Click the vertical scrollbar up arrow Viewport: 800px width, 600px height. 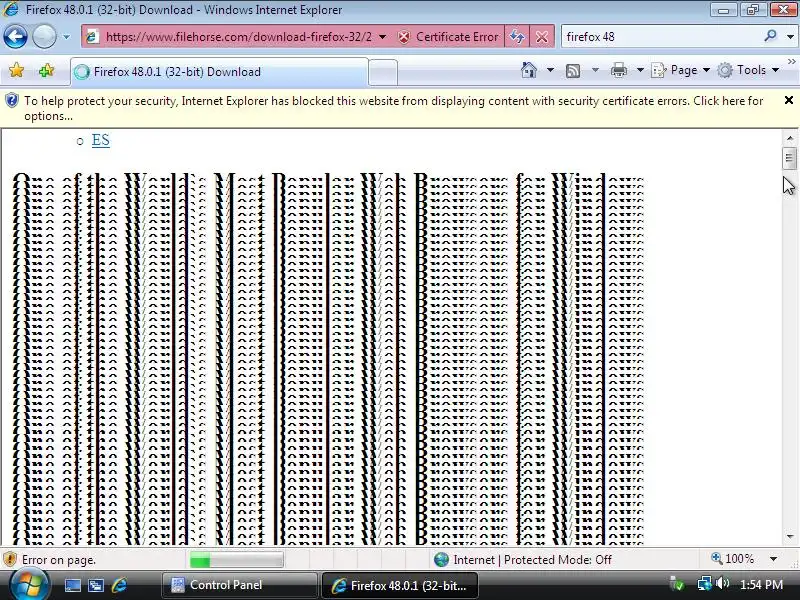click(790, 138)
